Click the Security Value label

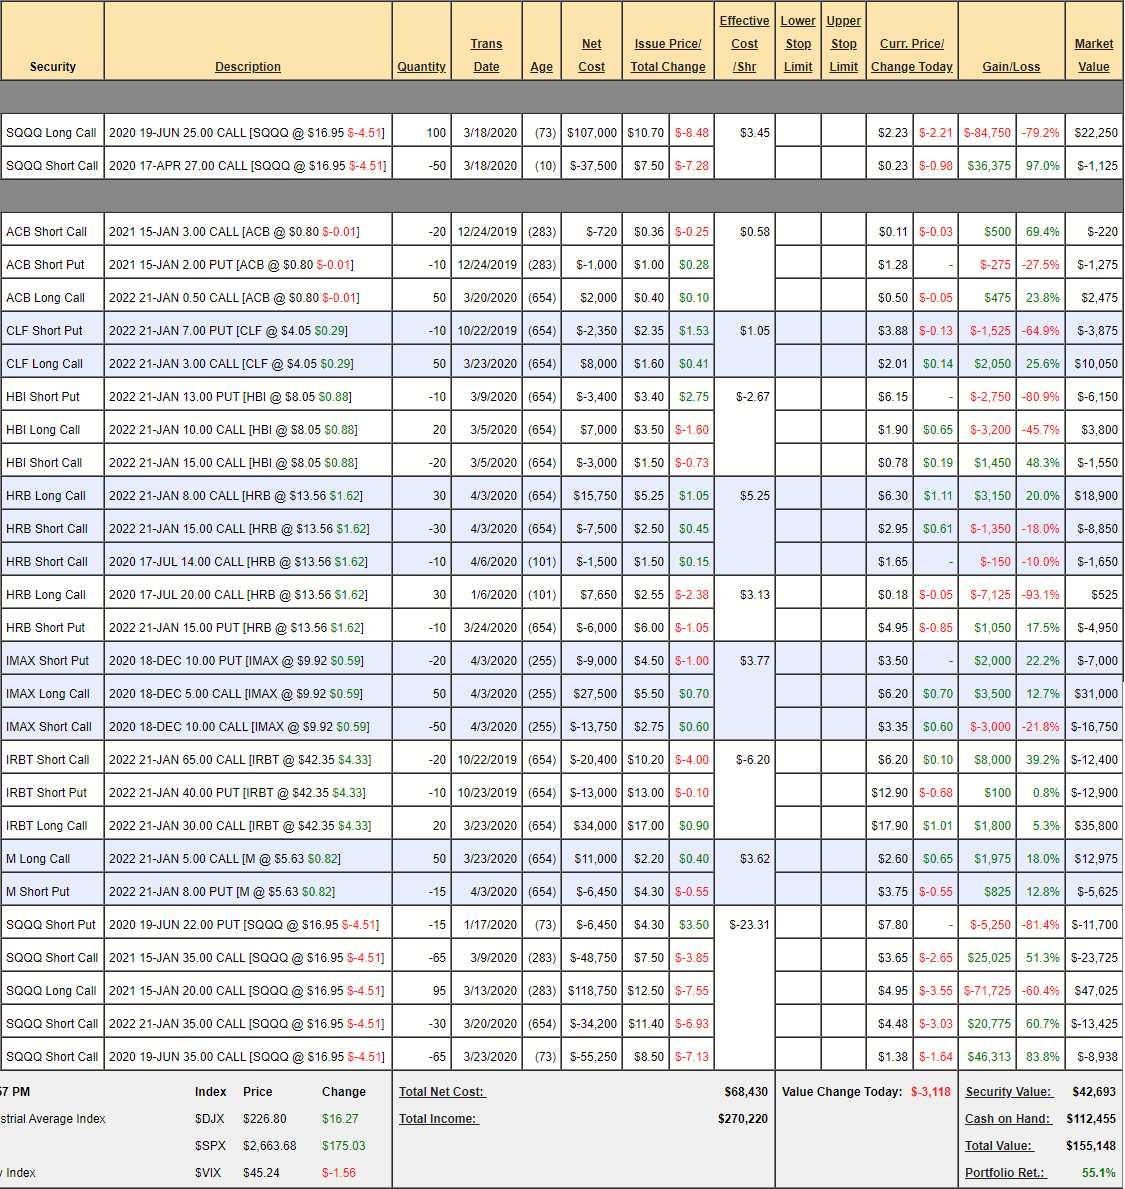[x=1008, y=1092]
